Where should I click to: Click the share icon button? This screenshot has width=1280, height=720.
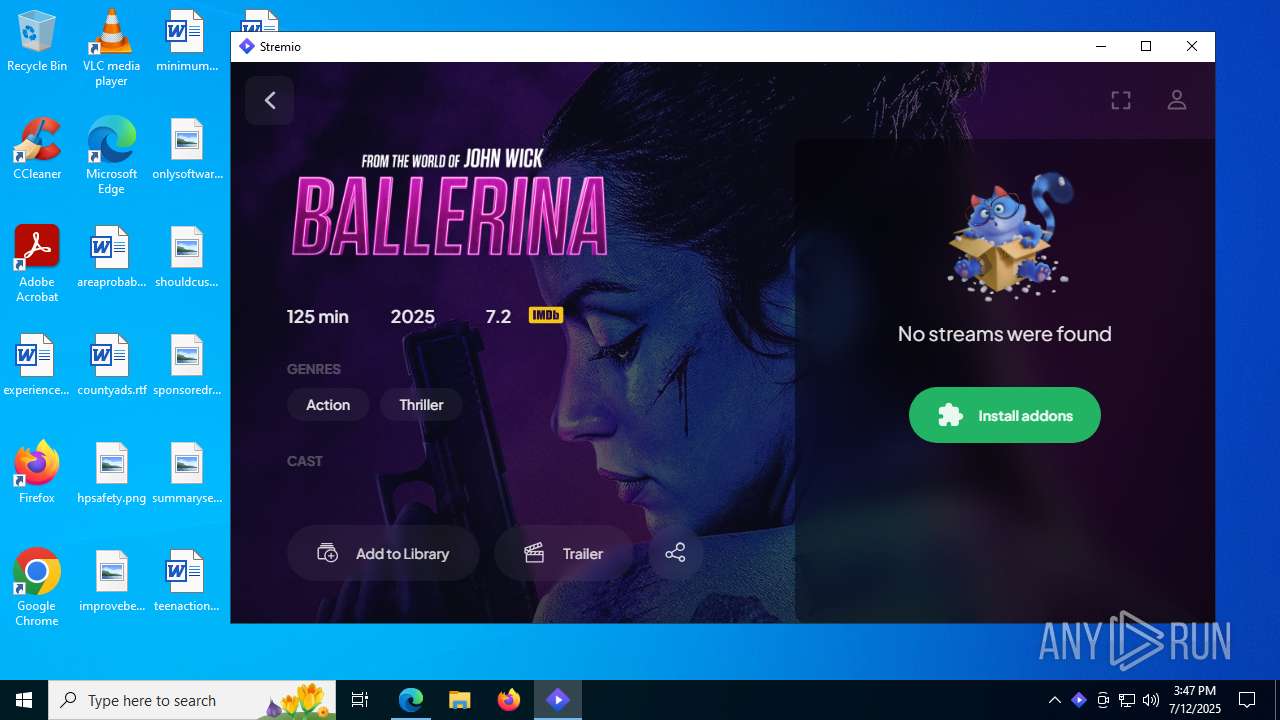point(675,553)
